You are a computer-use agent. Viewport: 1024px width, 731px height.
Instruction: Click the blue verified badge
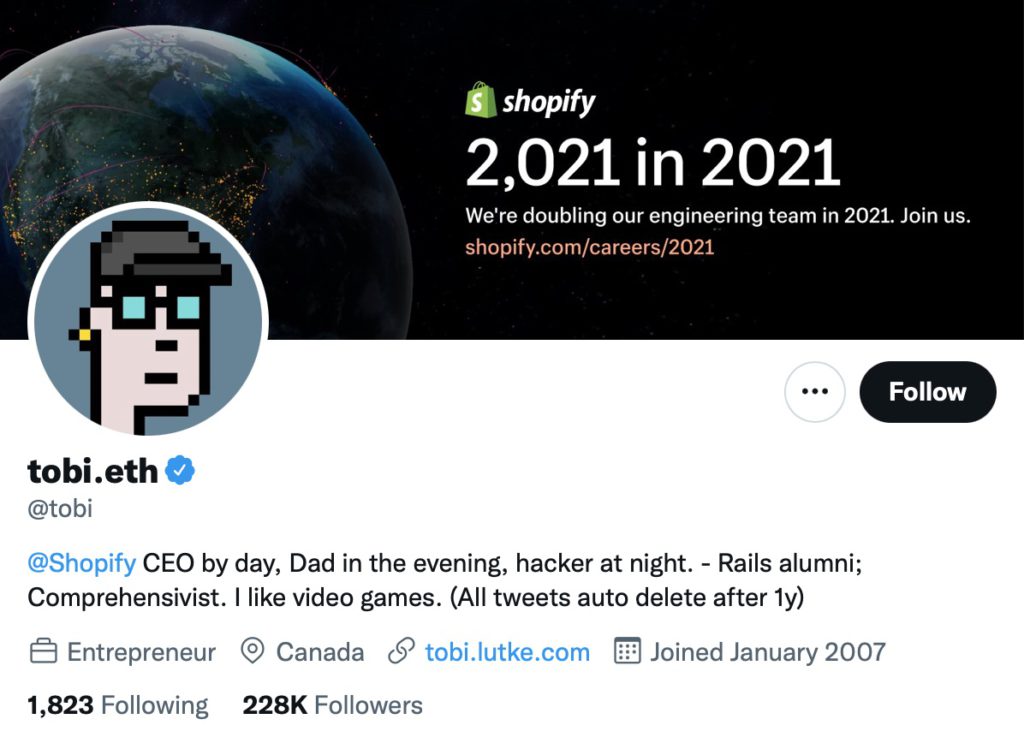coord(180,470)
